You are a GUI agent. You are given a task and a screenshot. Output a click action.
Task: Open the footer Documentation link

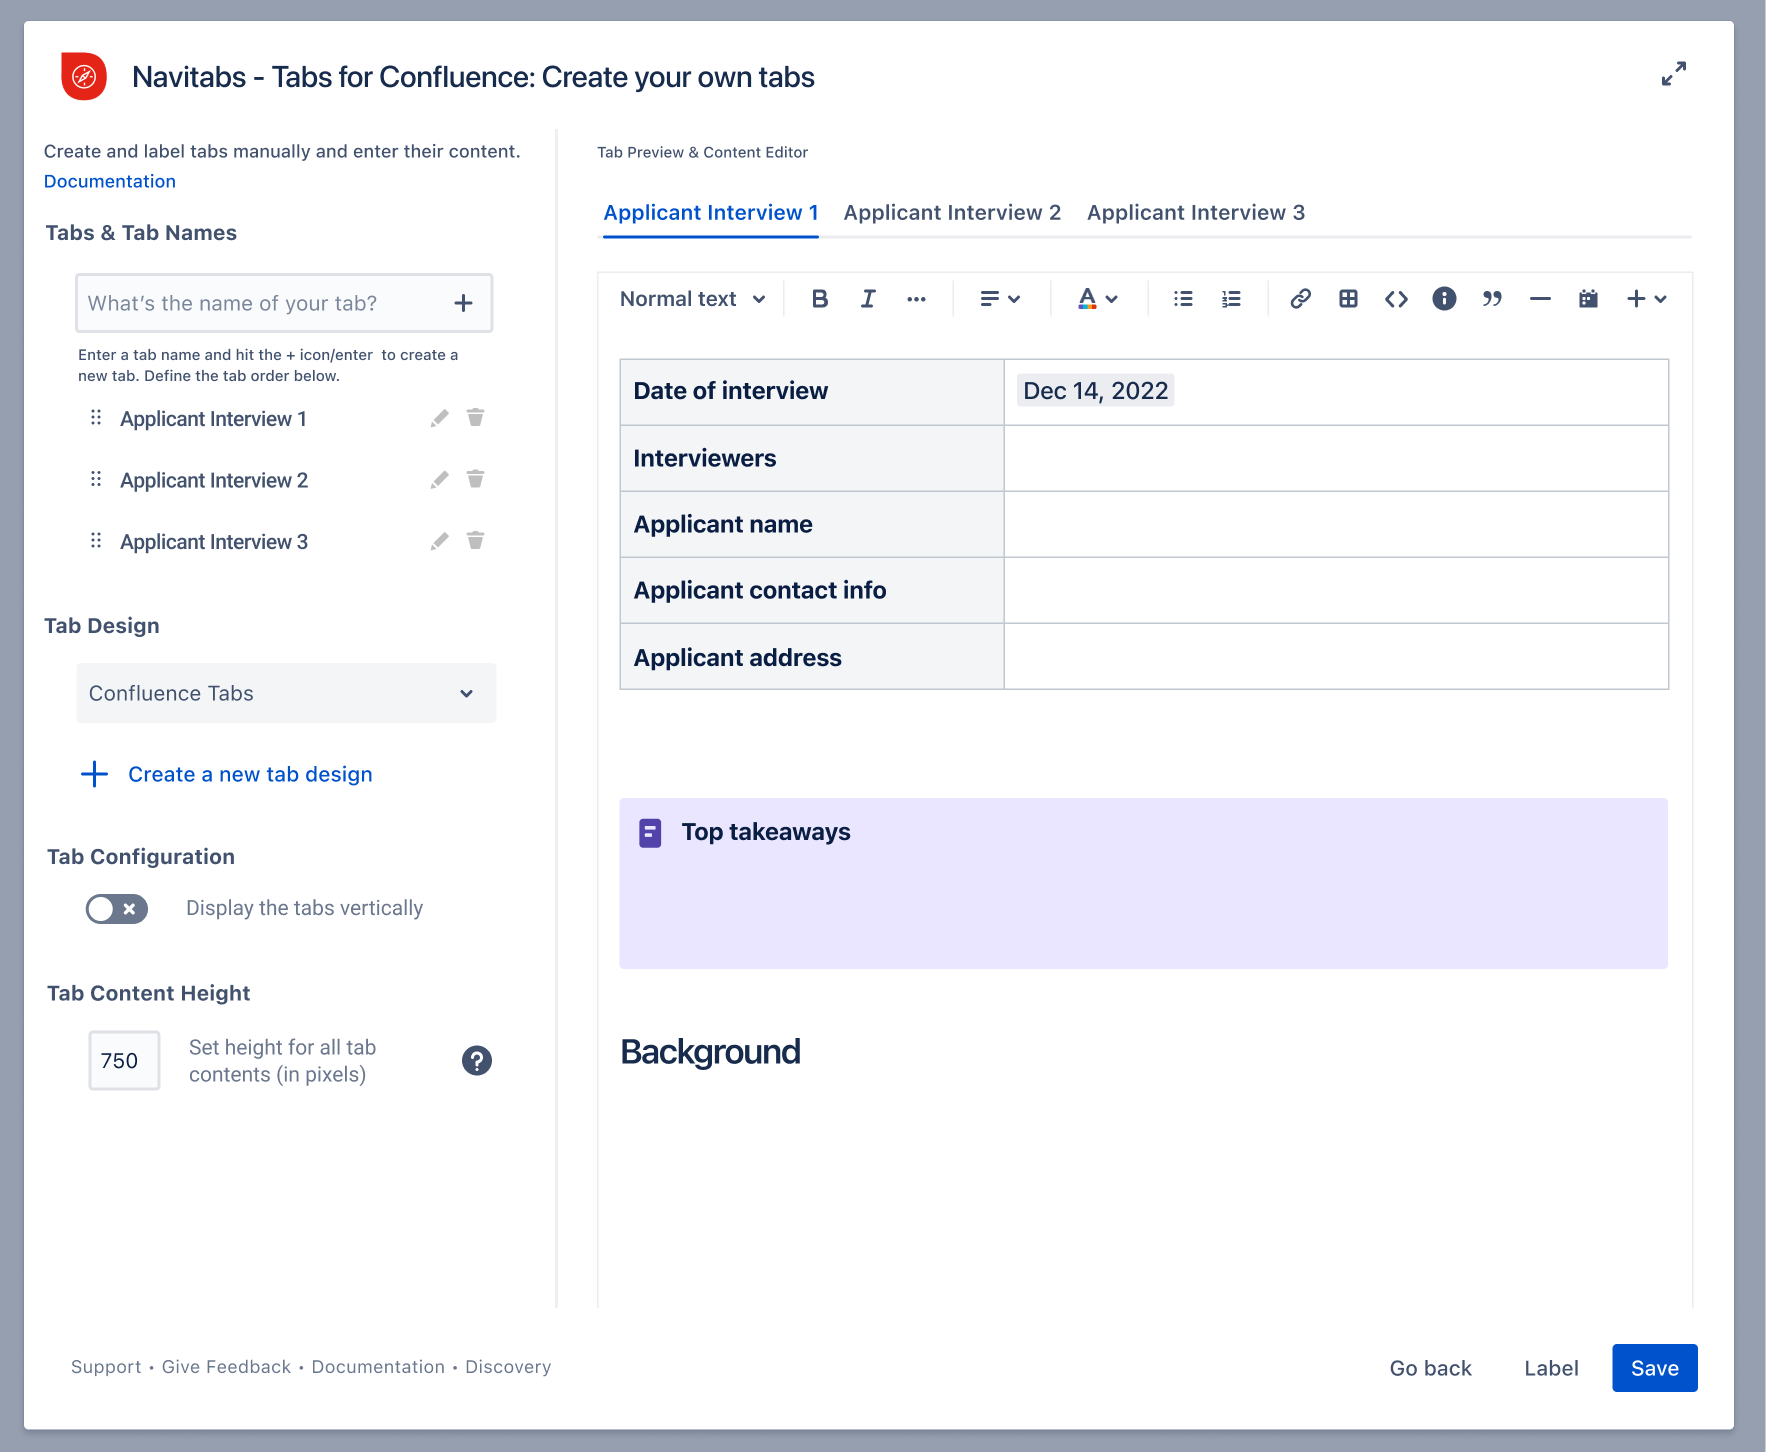click(378, 1367)
